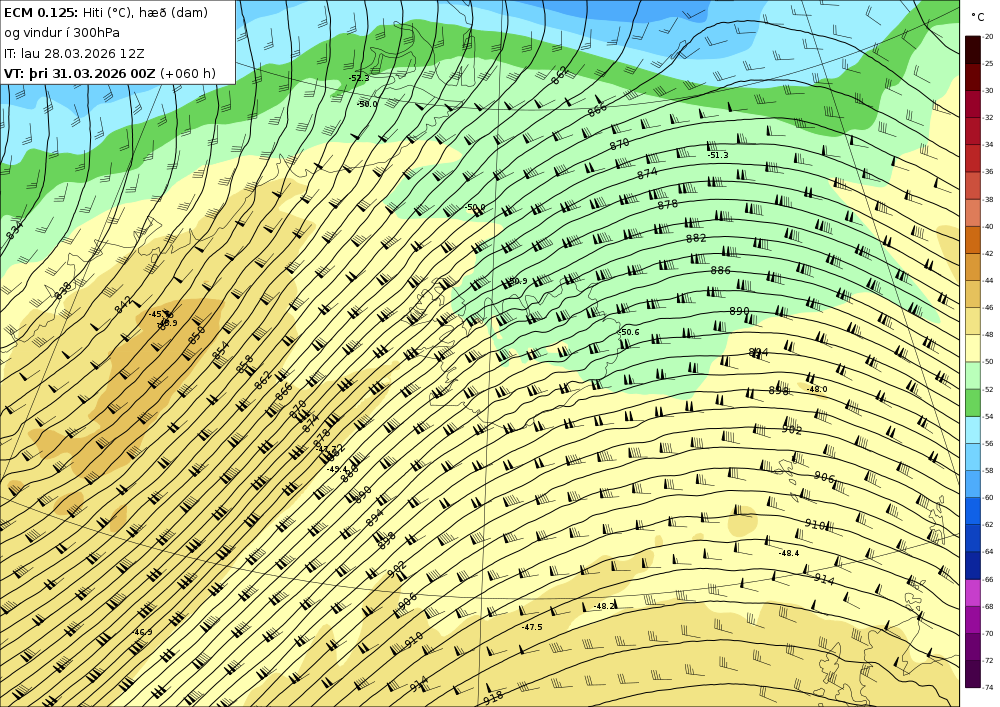Click the '-48.0' temperature value on the map
This screenshot has height=707, width=1000.
(817, 389)
